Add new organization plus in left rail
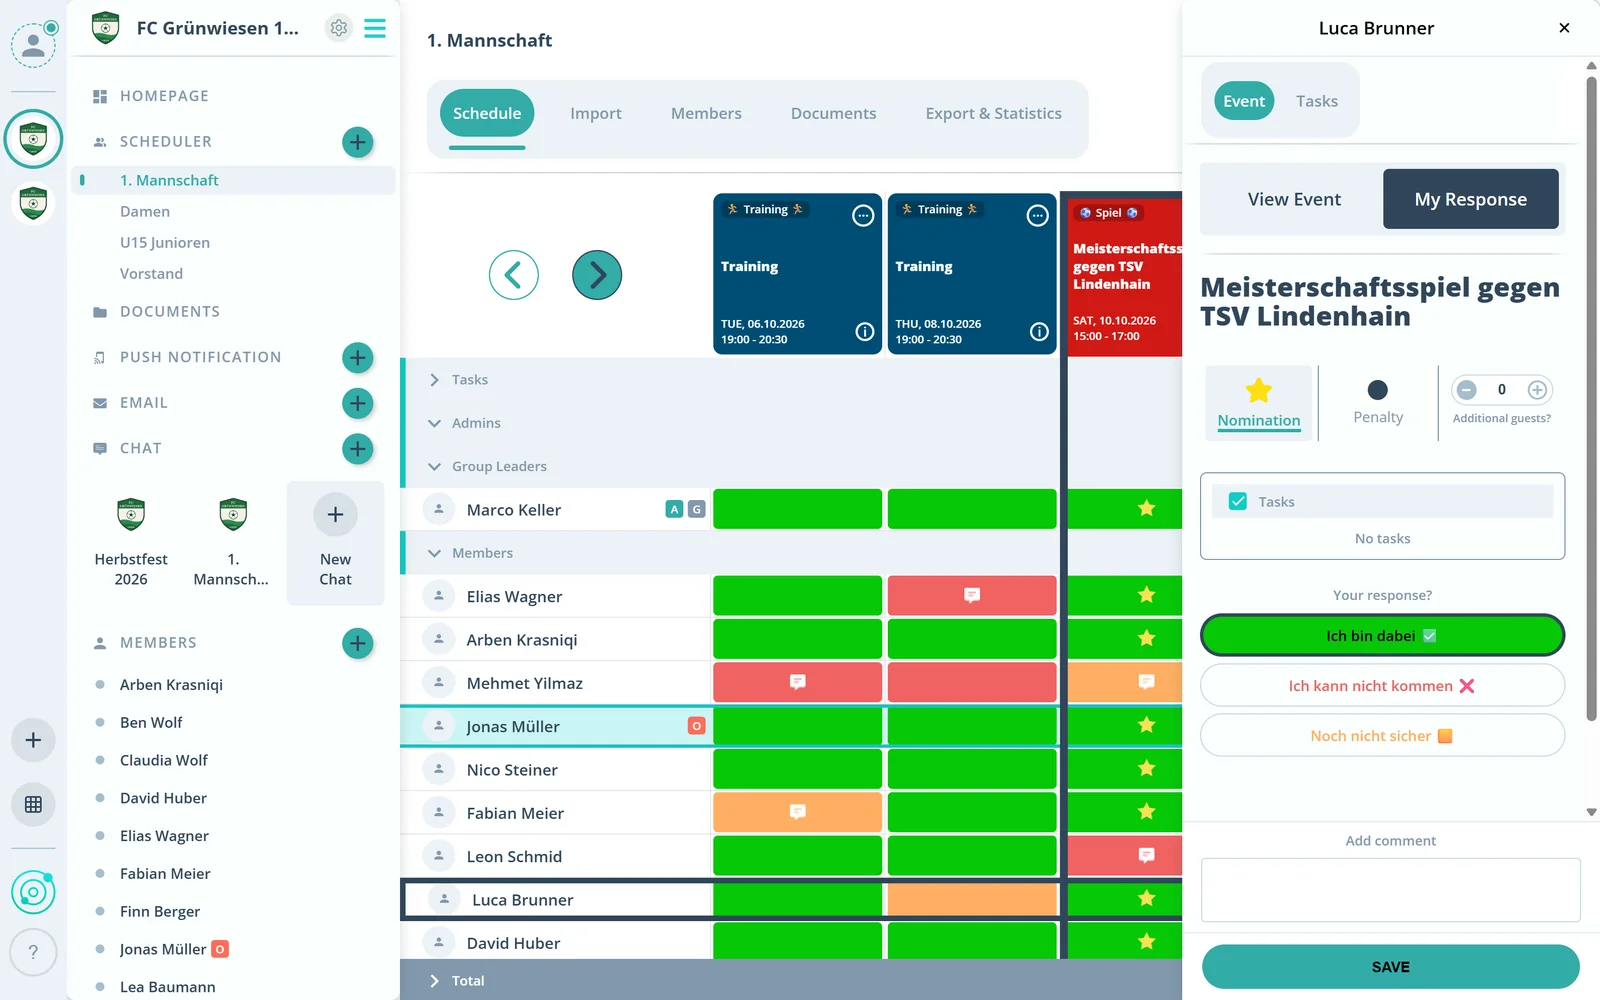Image resolution: width=1600 pixels, height=1000 pixels. tap(33, 740)
